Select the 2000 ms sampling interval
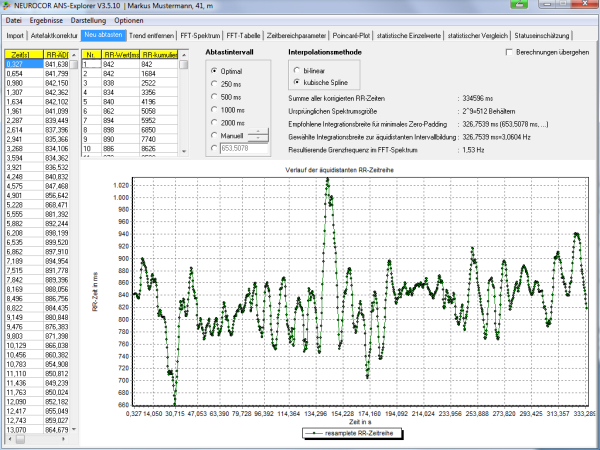600x450 pixels. [x=214, y=122]
